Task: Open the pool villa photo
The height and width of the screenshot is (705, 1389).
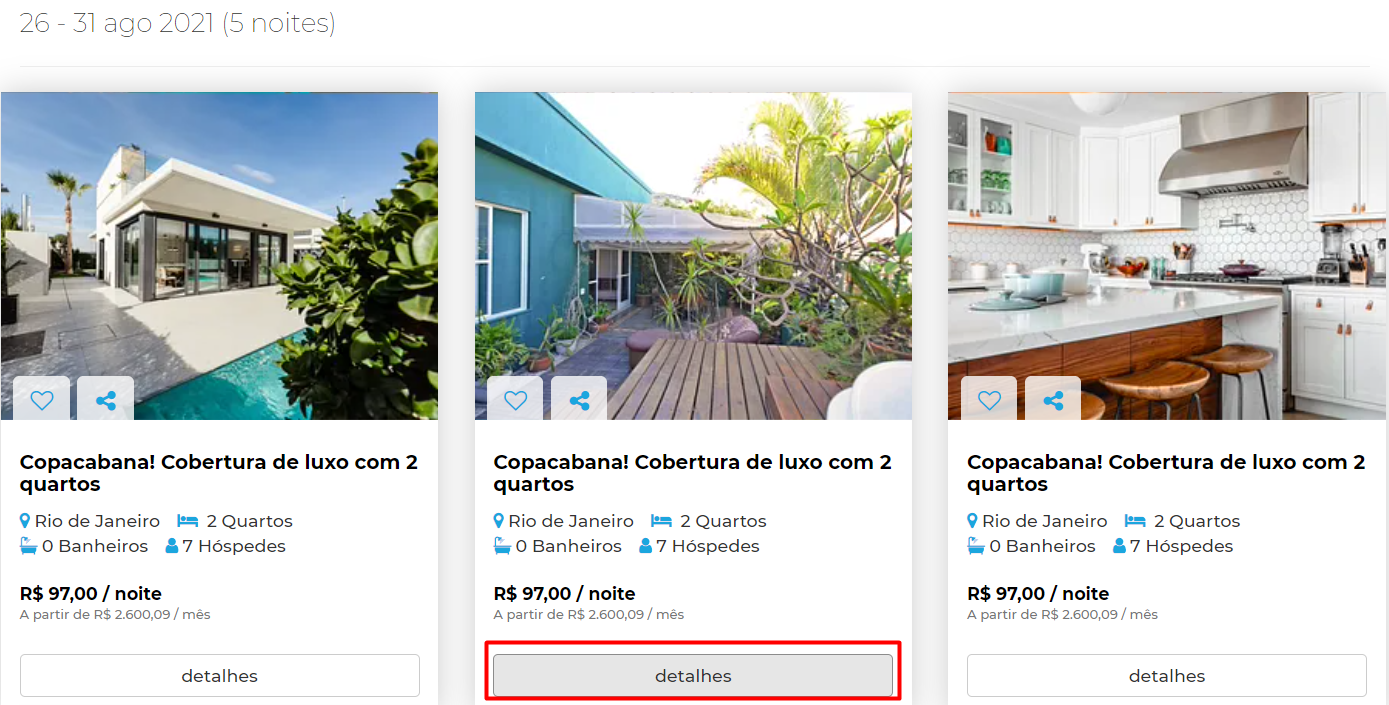Action: 219,256
